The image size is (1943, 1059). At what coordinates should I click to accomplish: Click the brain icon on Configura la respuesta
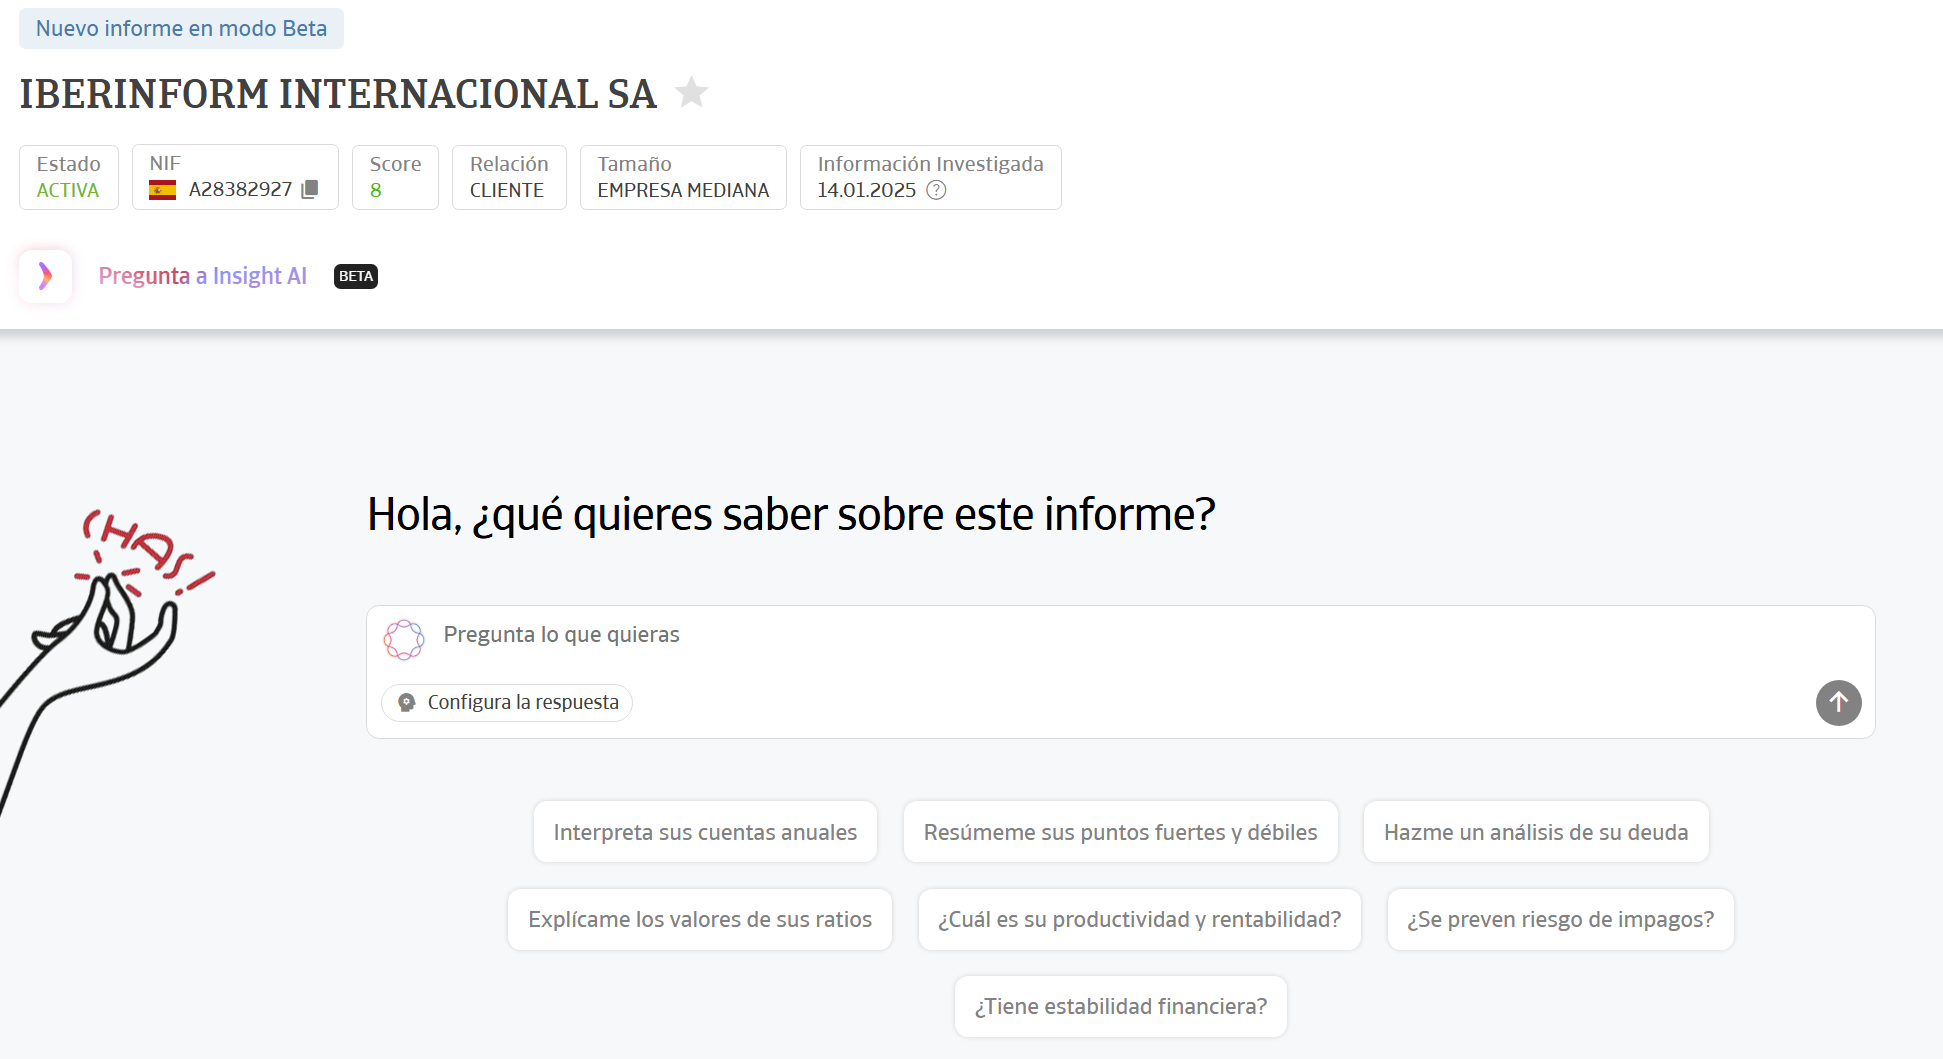coord(405,703)
